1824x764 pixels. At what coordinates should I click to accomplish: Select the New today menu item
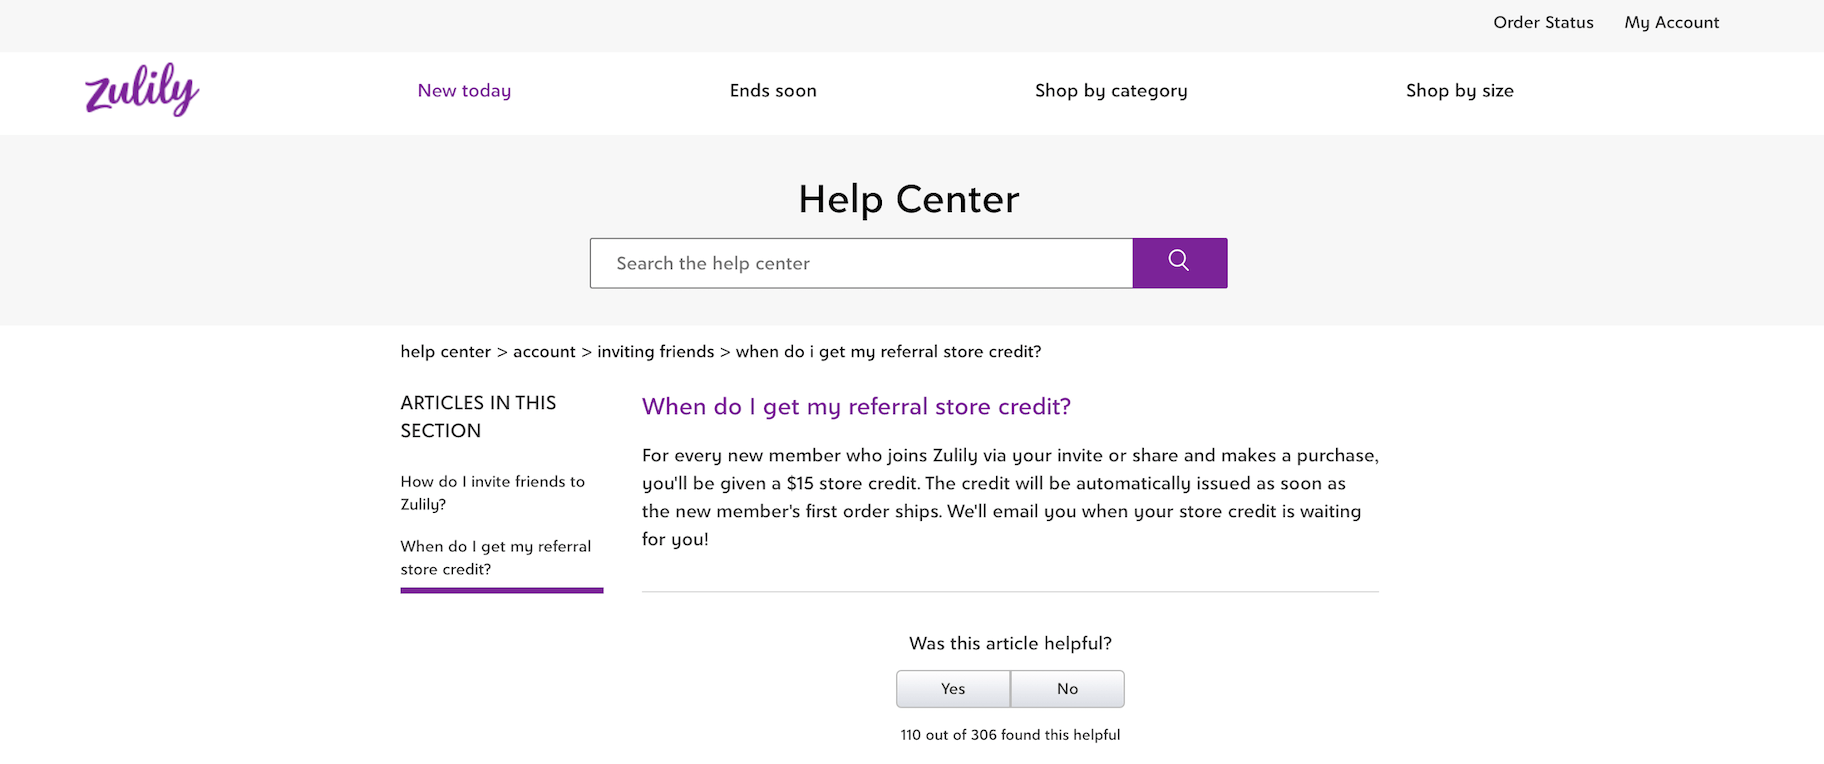click(464, 91)
